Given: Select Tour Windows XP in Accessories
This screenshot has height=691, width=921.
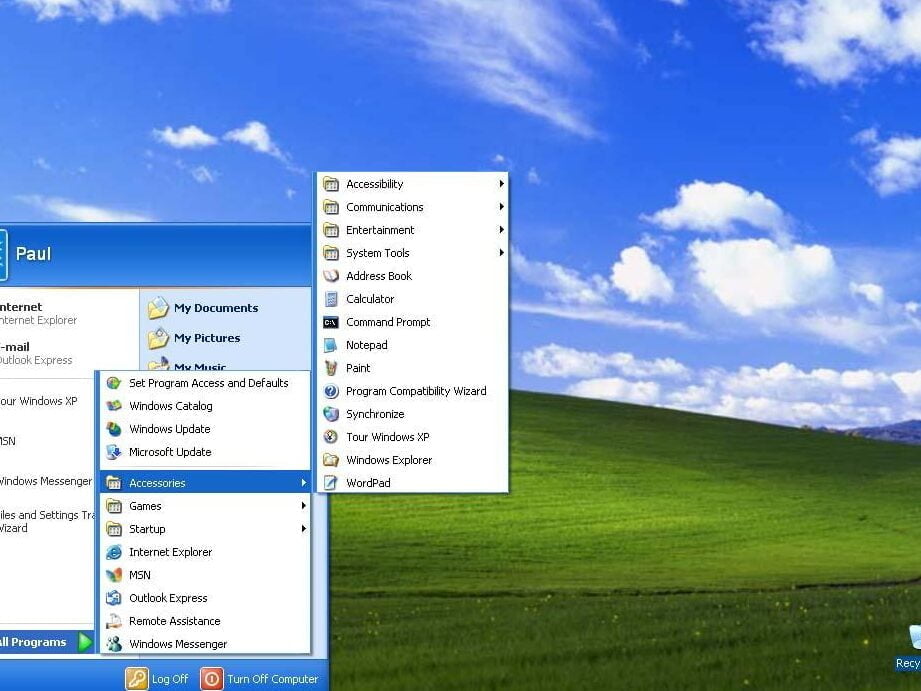Looking at the screenshot, I should (x=387, y=437).
